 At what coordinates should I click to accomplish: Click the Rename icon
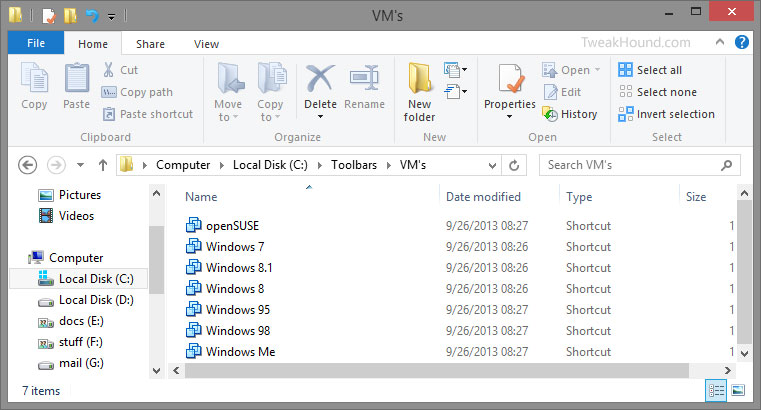pyautogui.click(x=364, y=78)
